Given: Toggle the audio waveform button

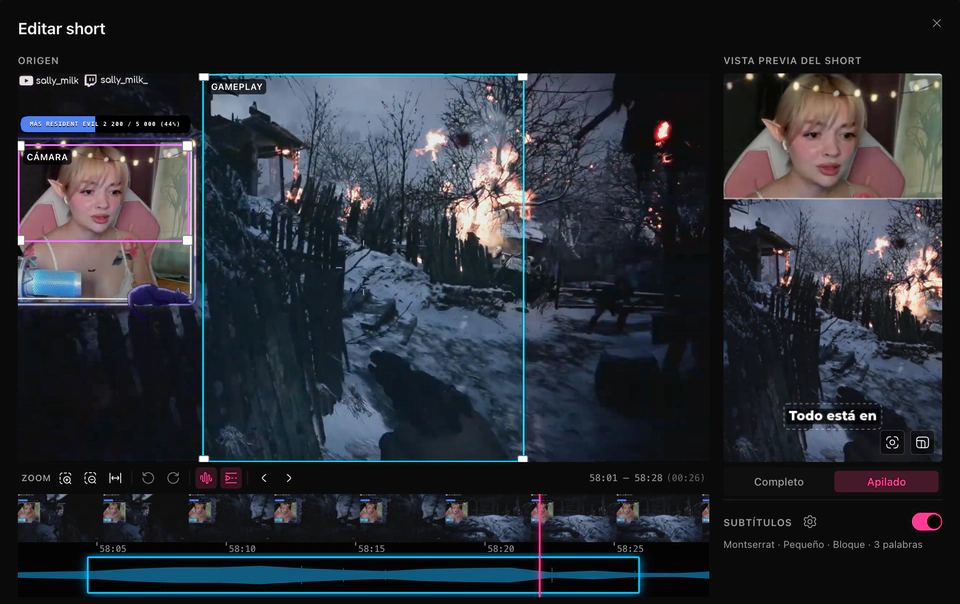Looking at the screenshot, I should tap(206, 478).
